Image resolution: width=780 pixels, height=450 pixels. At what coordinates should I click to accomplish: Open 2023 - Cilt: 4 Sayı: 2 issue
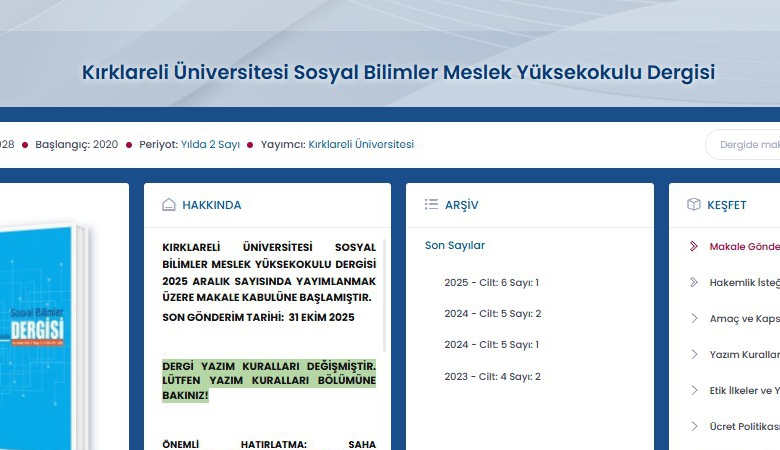[492, 377]
